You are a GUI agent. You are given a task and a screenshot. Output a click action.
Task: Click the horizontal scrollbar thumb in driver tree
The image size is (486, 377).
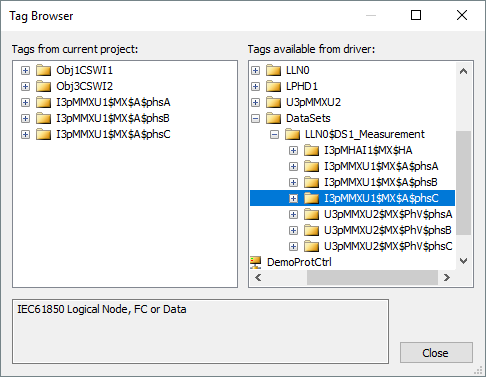point(372,277)
